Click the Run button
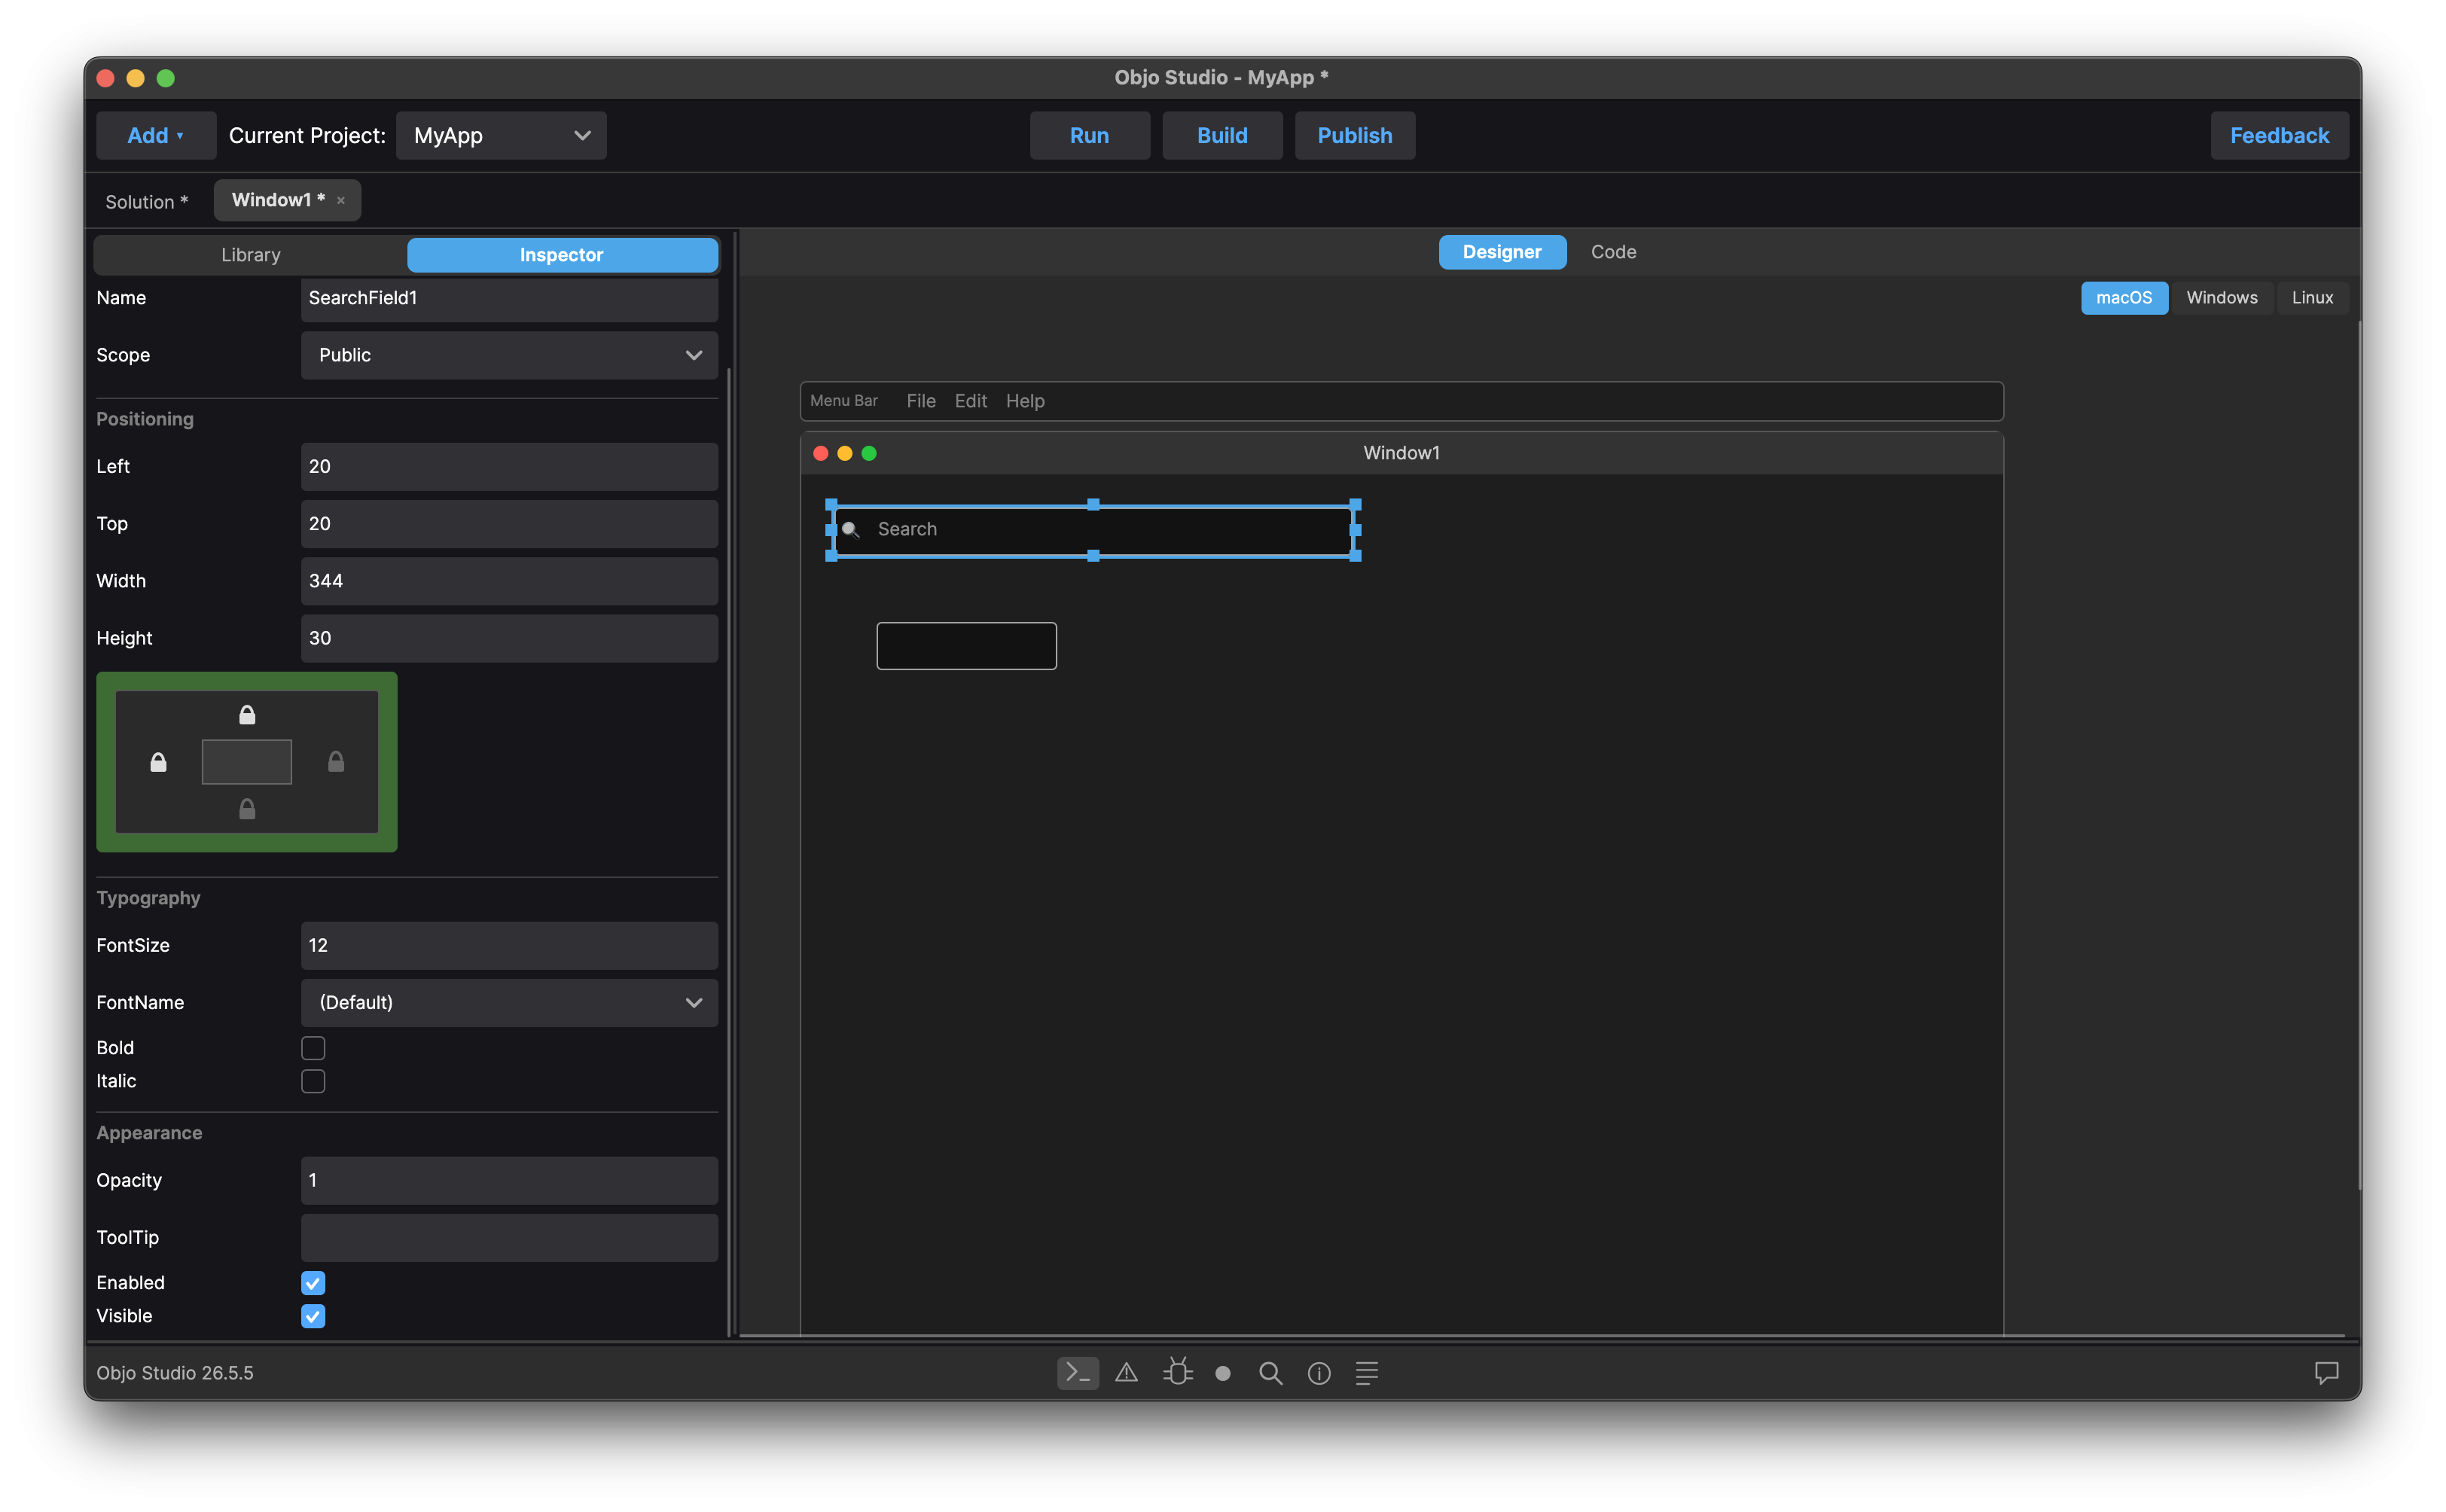2446x1512 pixels. 1089,136
